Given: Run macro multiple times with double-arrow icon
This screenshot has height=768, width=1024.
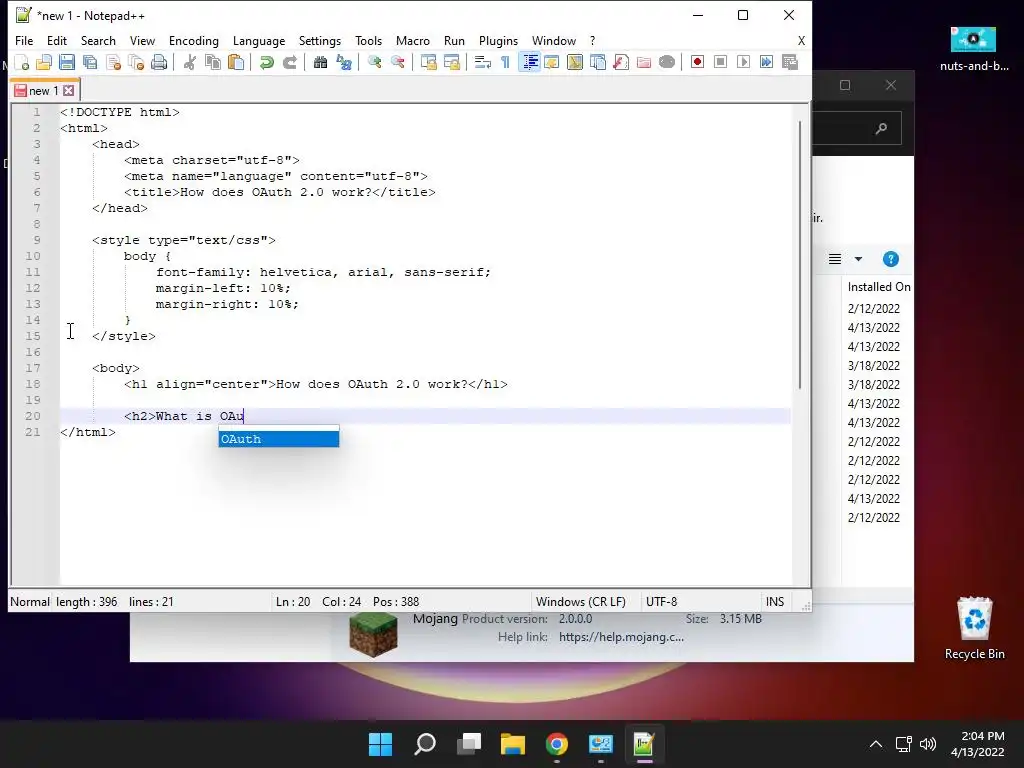Looking at the screenshot, I should 767,62.
